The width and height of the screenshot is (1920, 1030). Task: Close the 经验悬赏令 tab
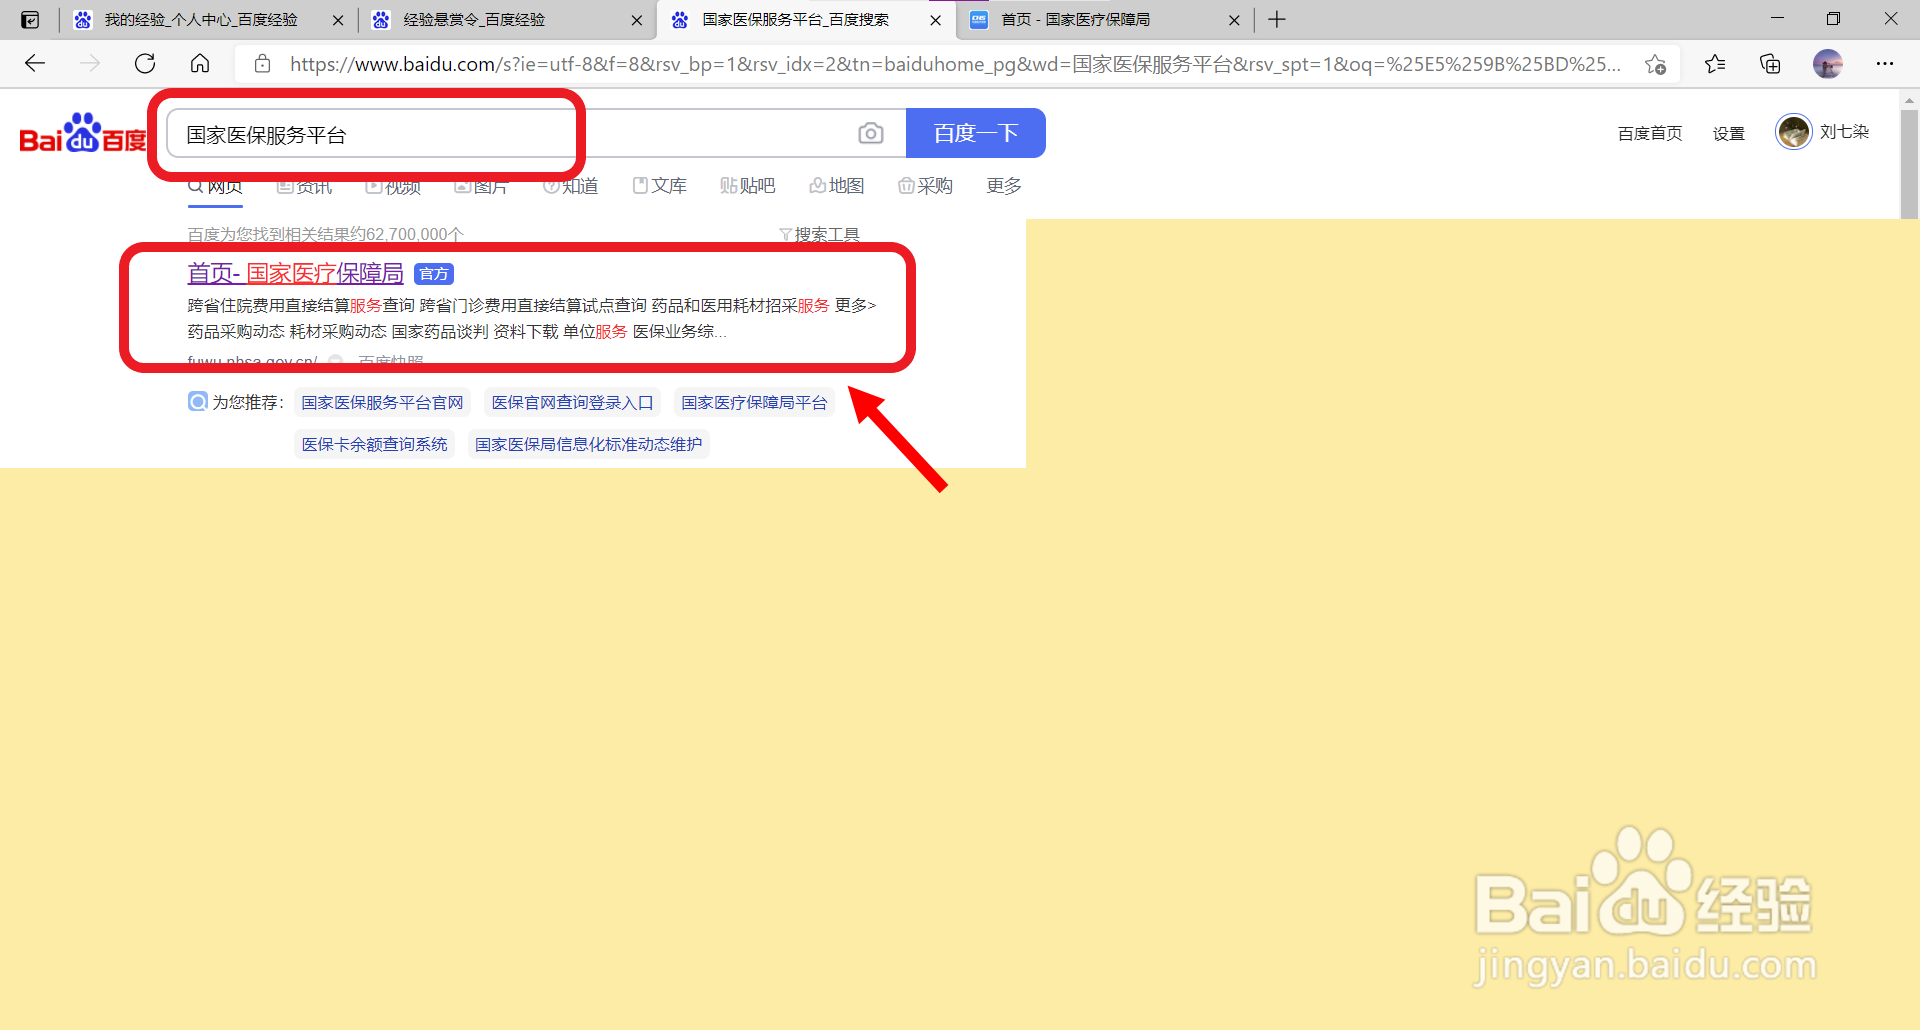[x=637, y=20]
